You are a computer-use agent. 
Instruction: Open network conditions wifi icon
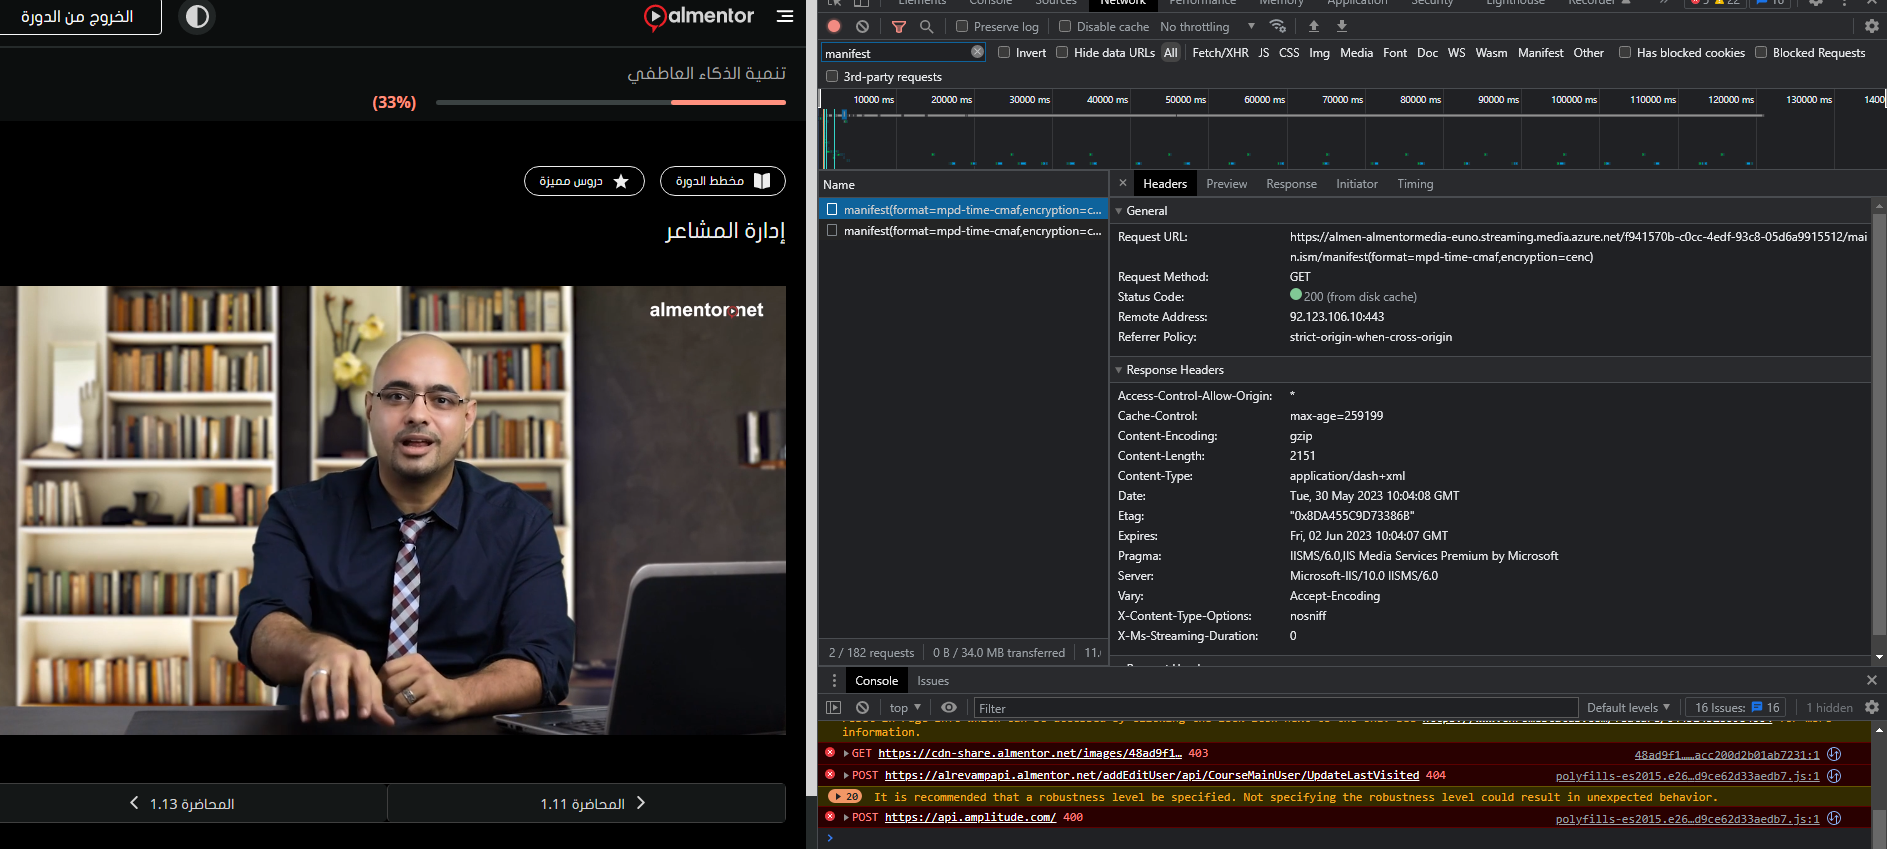[1277, 26]
